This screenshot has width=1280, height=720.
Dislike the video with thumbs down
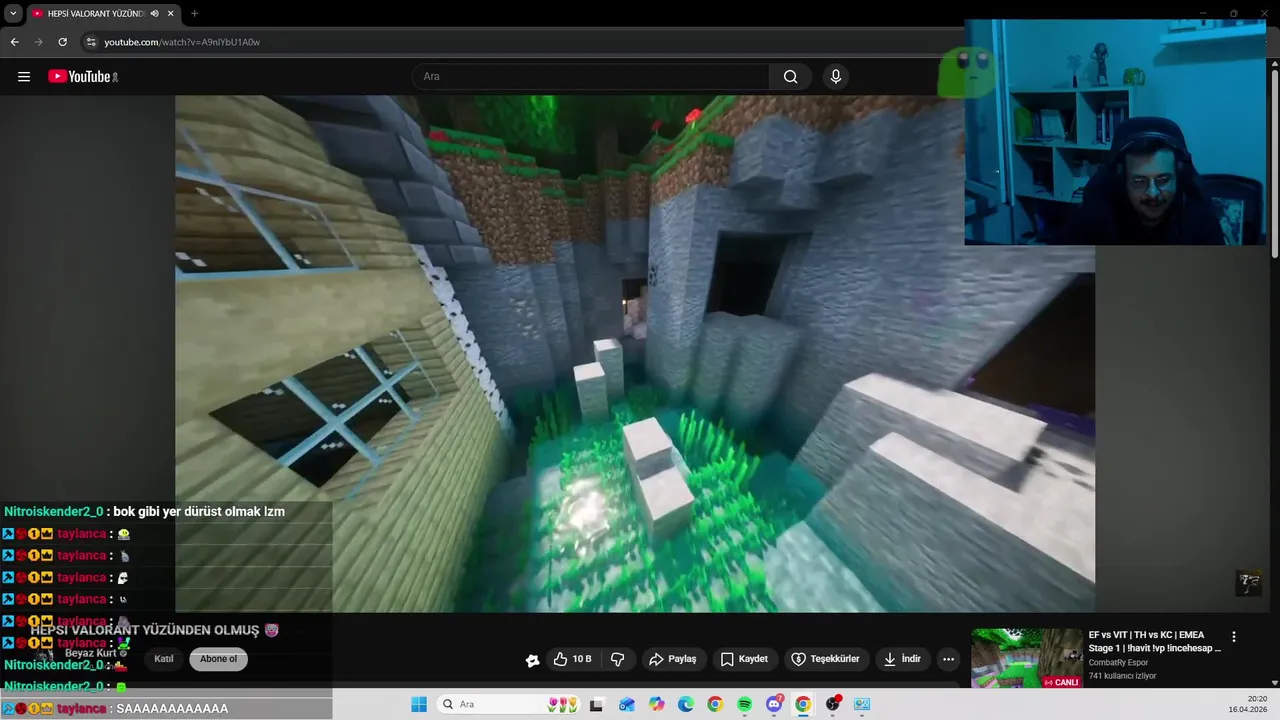pyautogui.click(x=618, y=659)
